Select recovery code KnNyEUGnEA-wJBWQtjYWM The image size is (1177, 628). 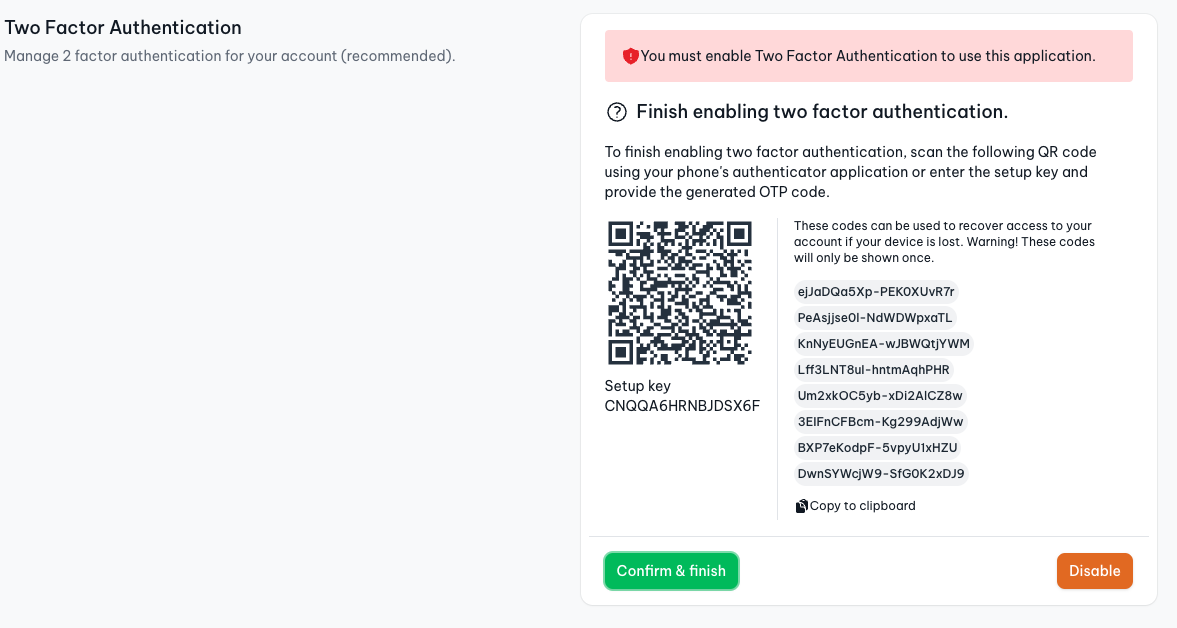pos(884,344)
